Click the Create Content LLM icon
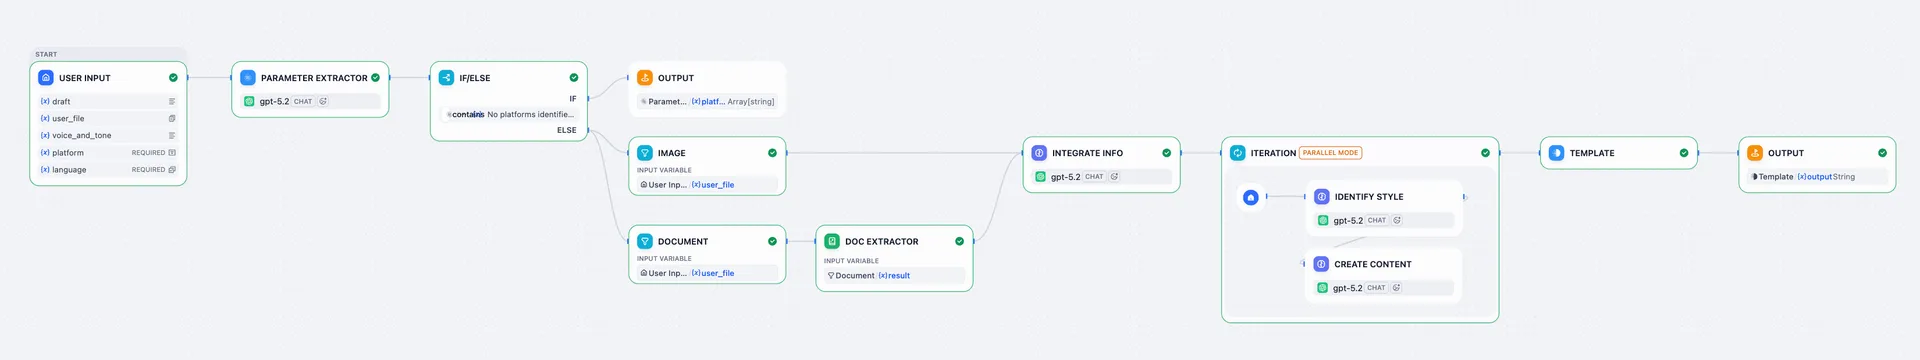 coord(1321,264)
